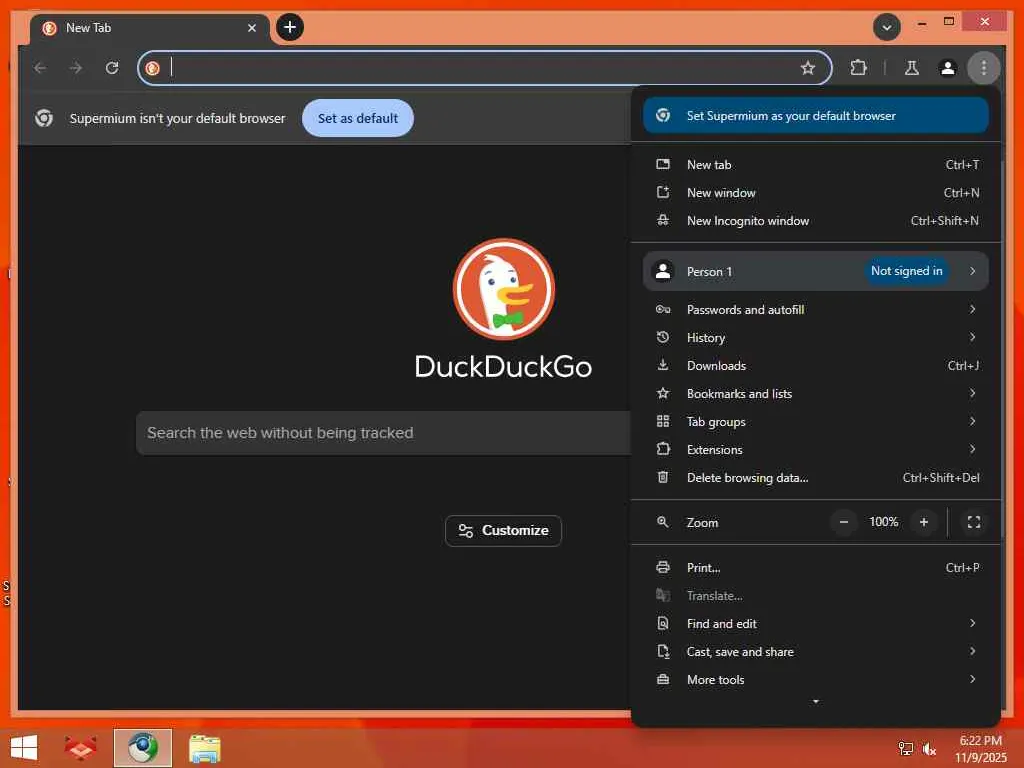Expand the Person 1 submenu chevron

(972, 271)
